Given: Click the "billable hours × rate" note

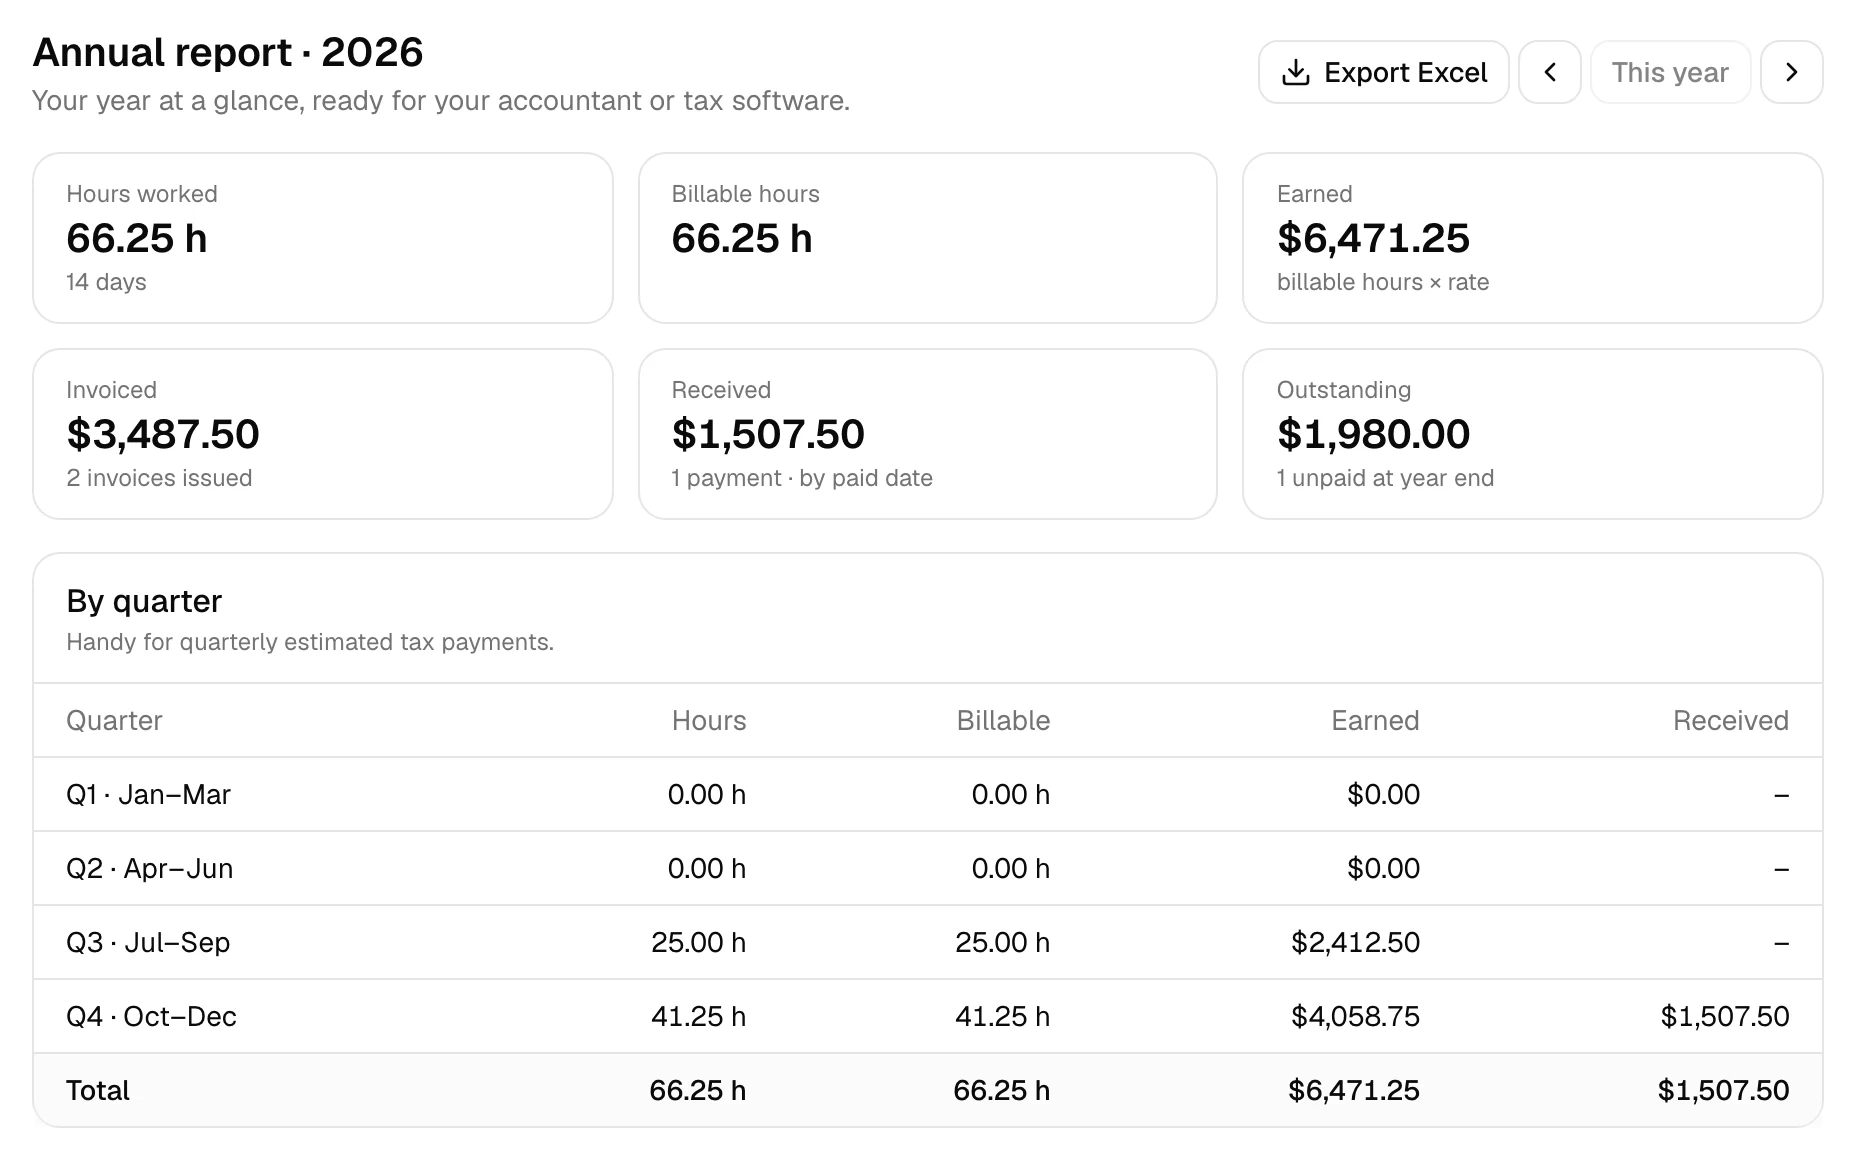Looking at the screenshot, I should pos(1383,282).
